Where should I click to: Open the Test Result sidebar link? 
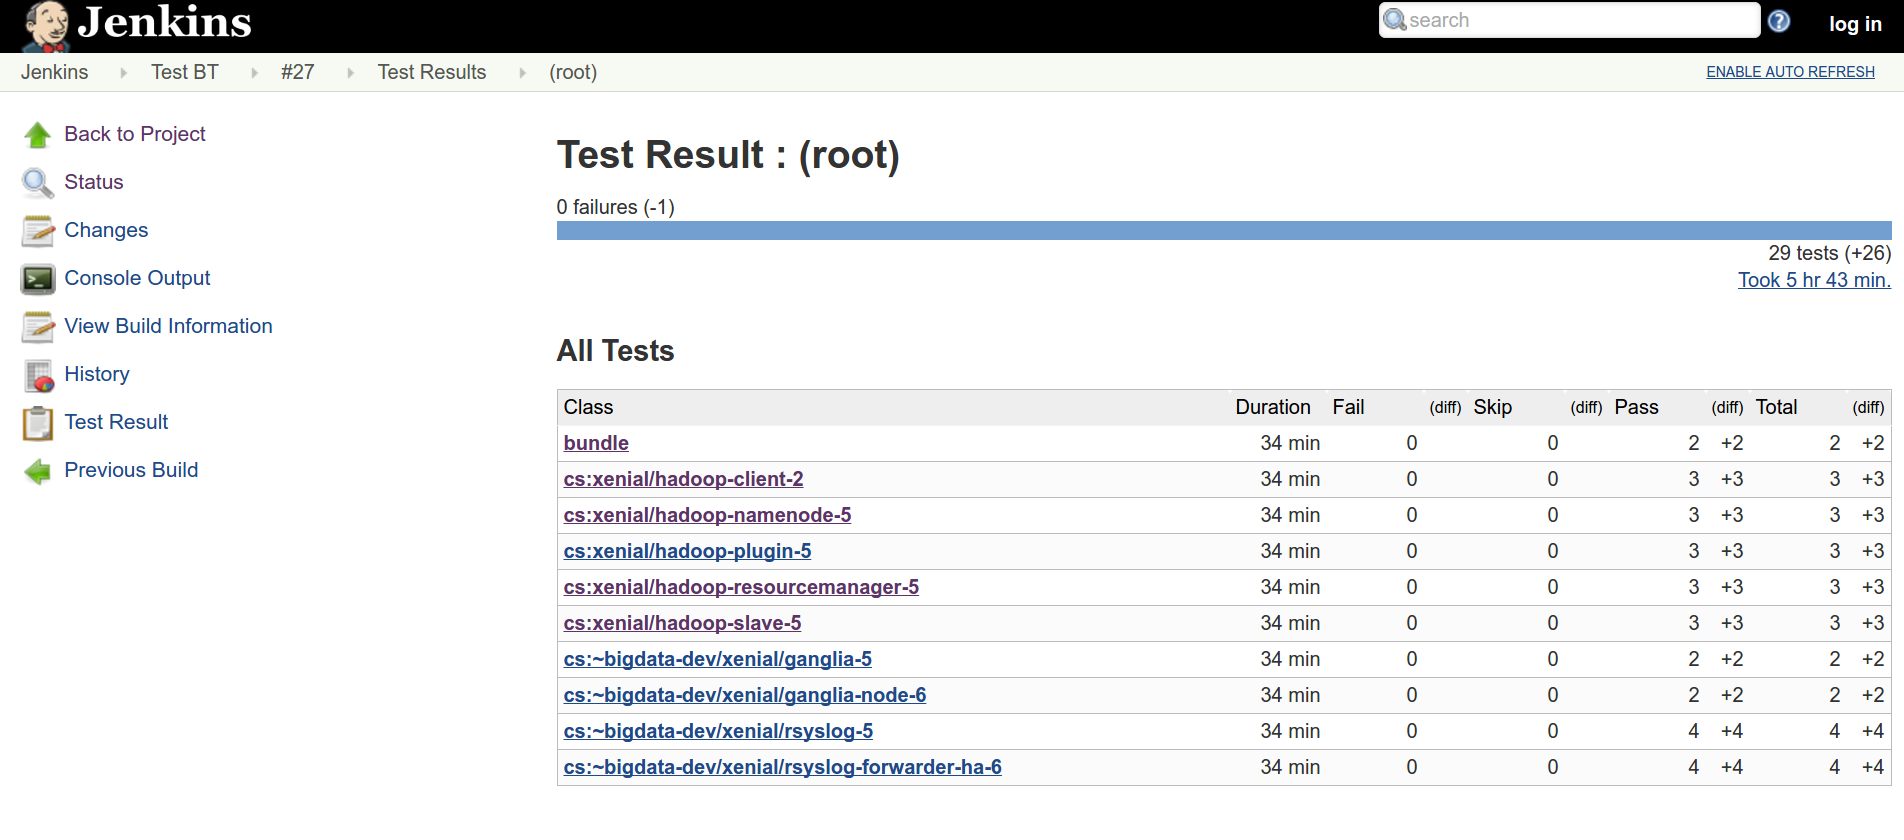(x=116, y=422)
